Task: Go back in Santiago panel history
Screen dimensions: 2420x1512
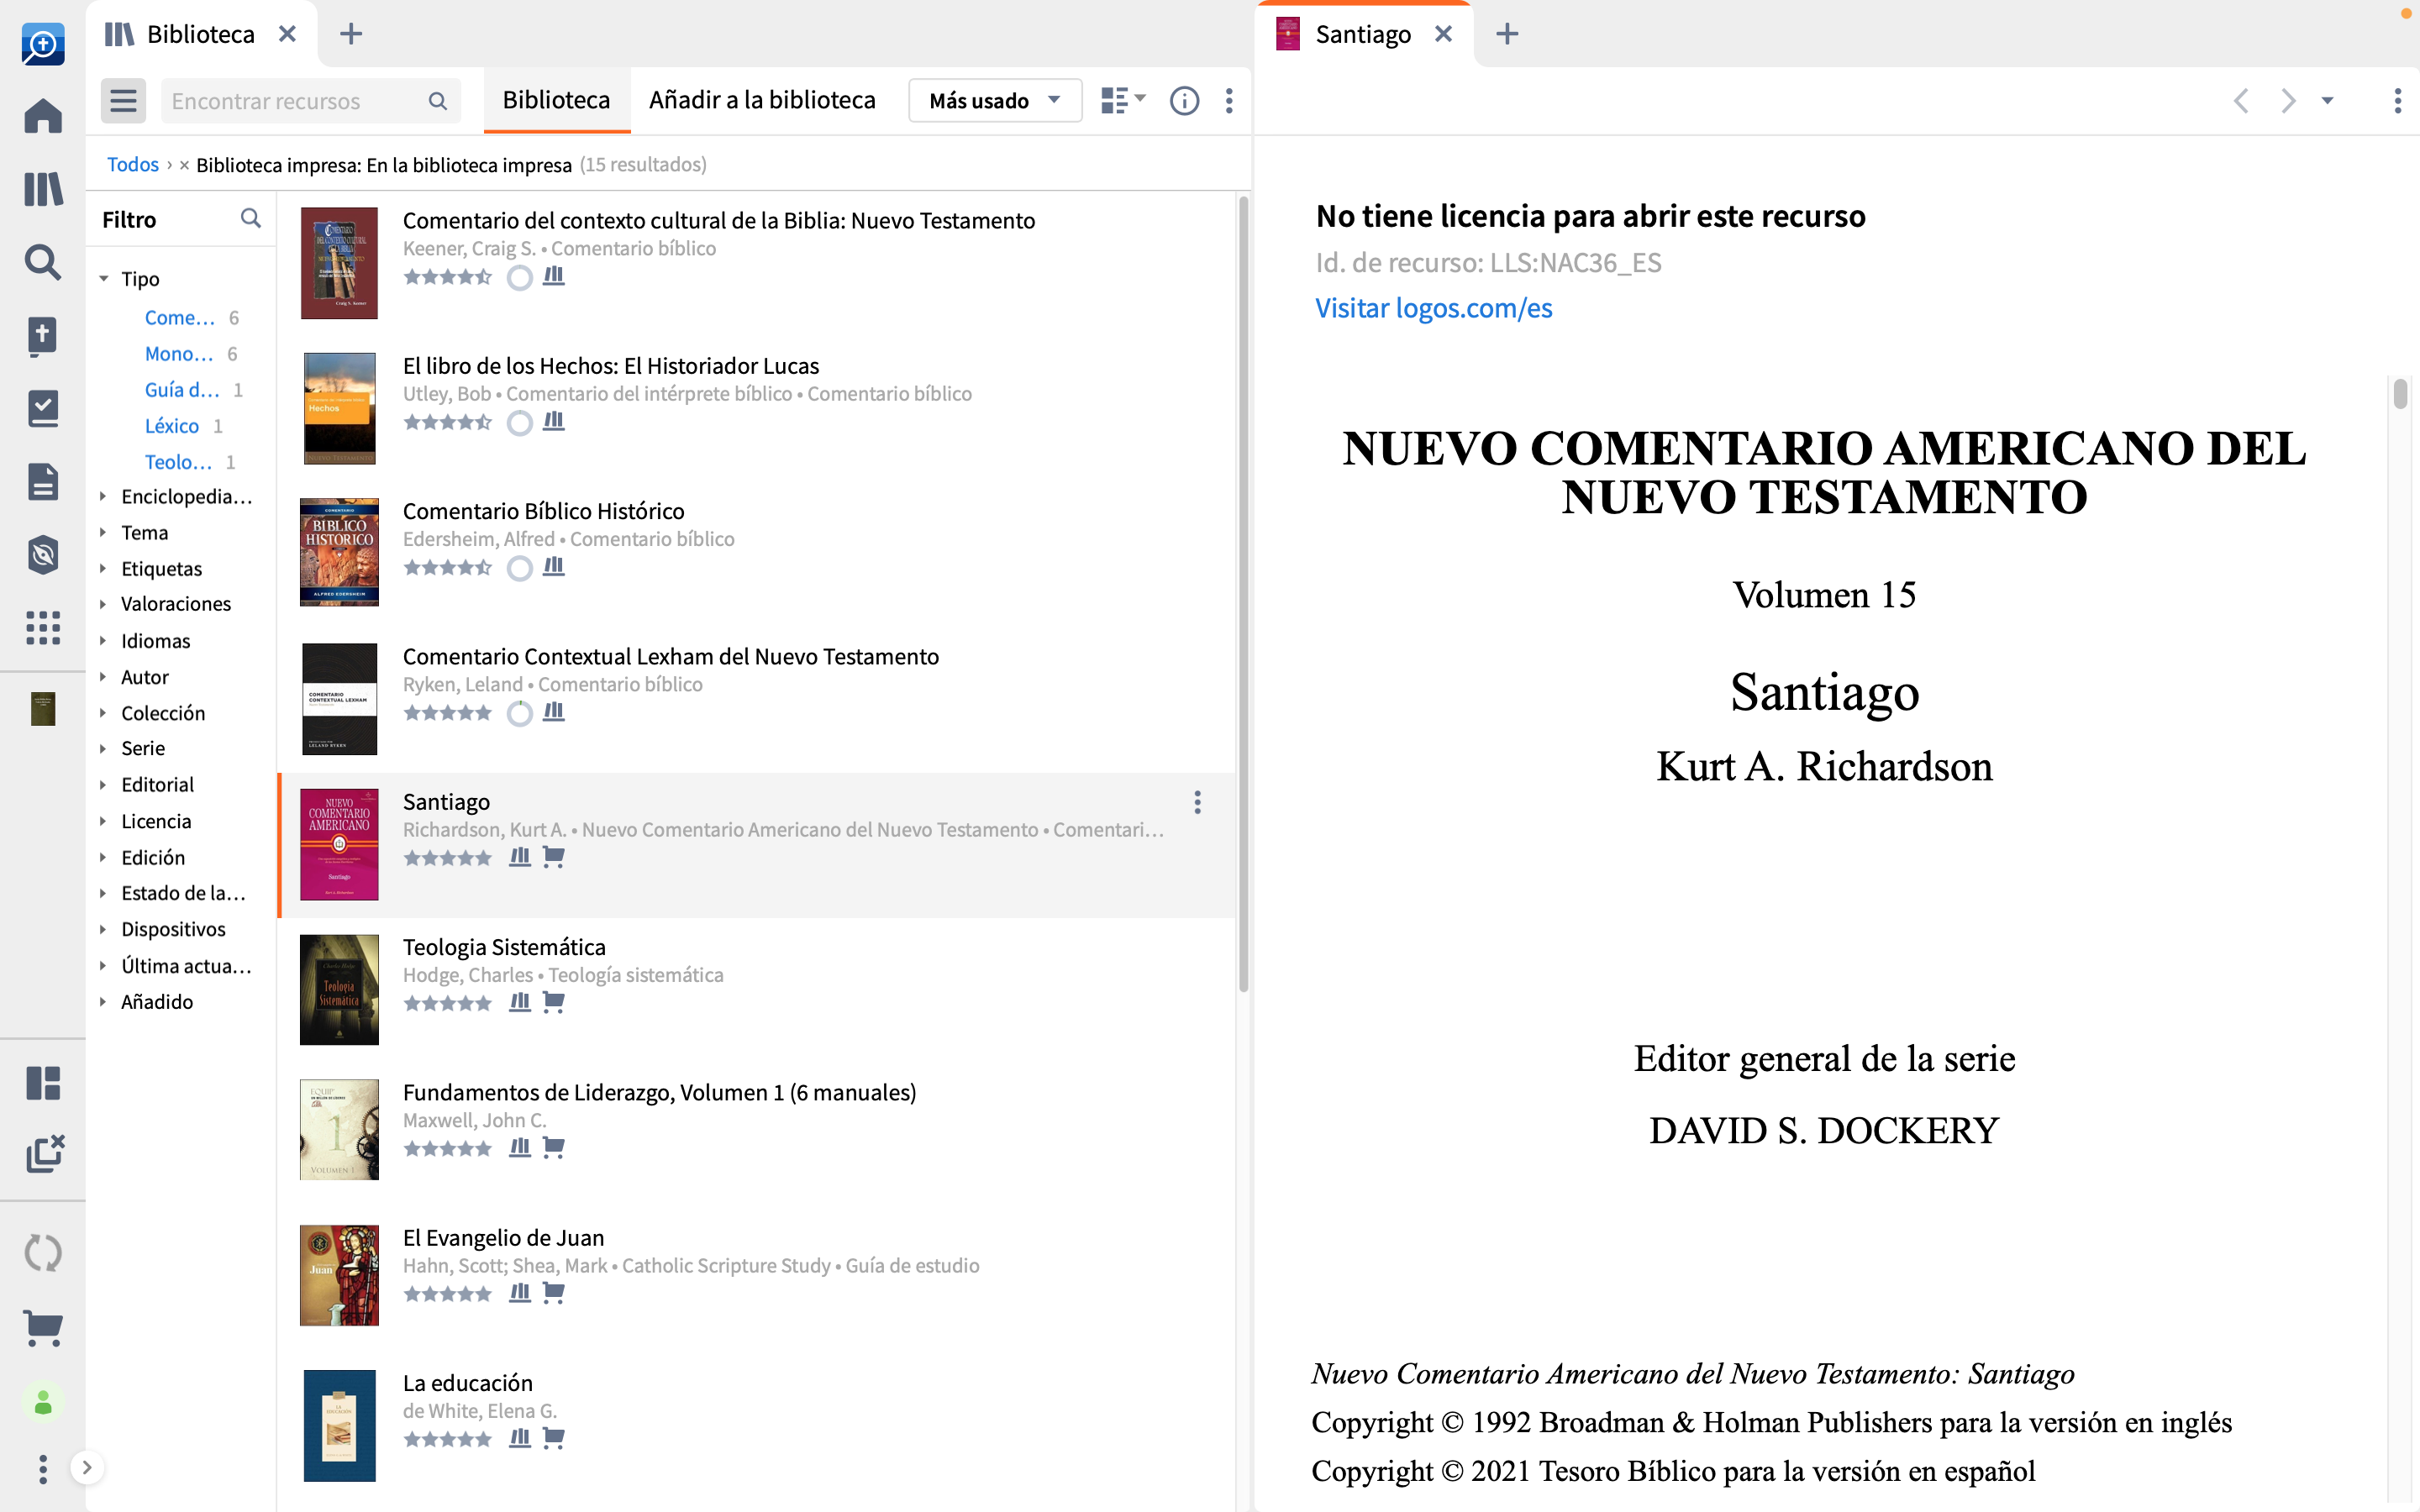Action: (2241, 101)
